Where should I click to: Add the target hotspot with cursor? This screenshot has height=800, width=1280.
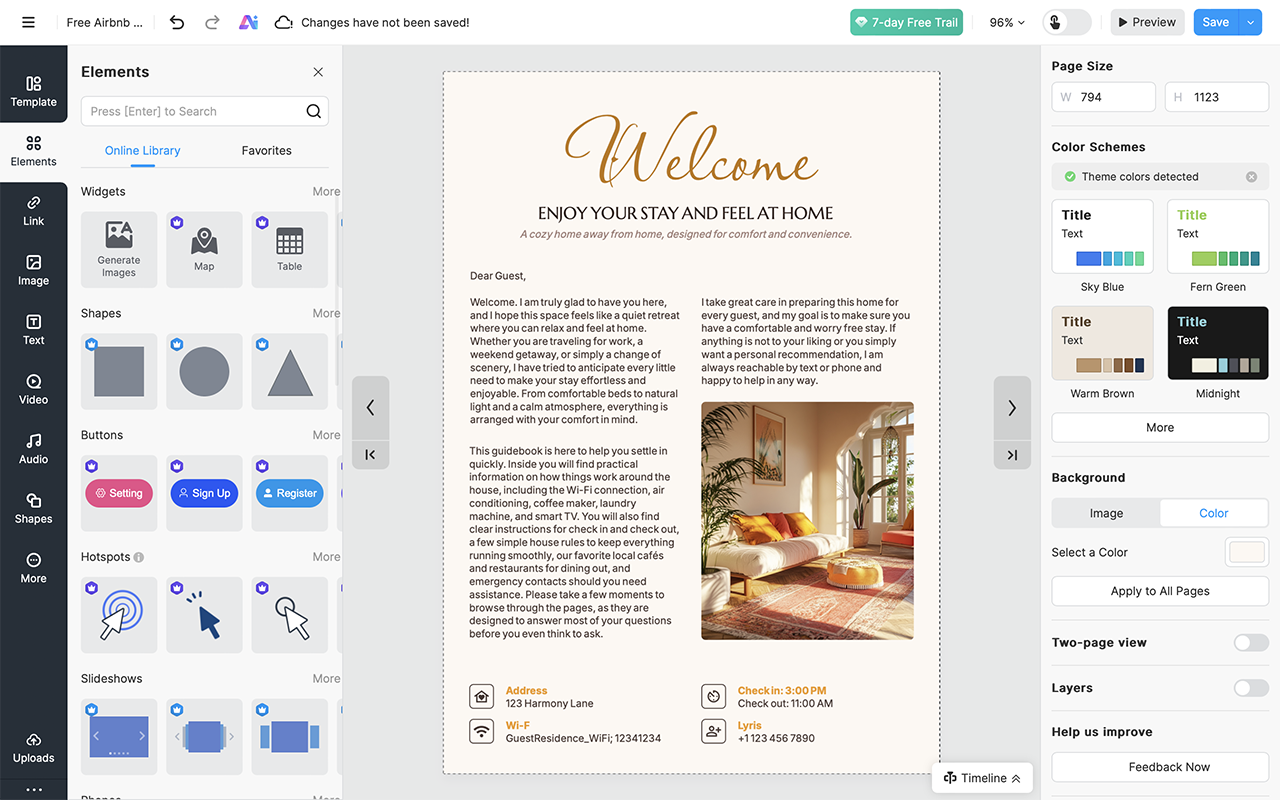[x=119, y=615]
